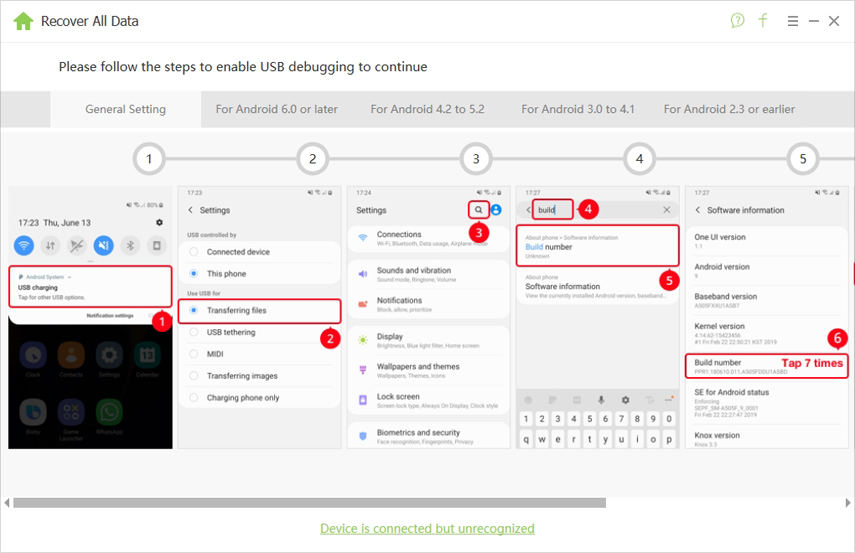Viewport: 855px width, 553px height.
Task: Open the Facebook icon in title bar
Action: pos(763,21)
